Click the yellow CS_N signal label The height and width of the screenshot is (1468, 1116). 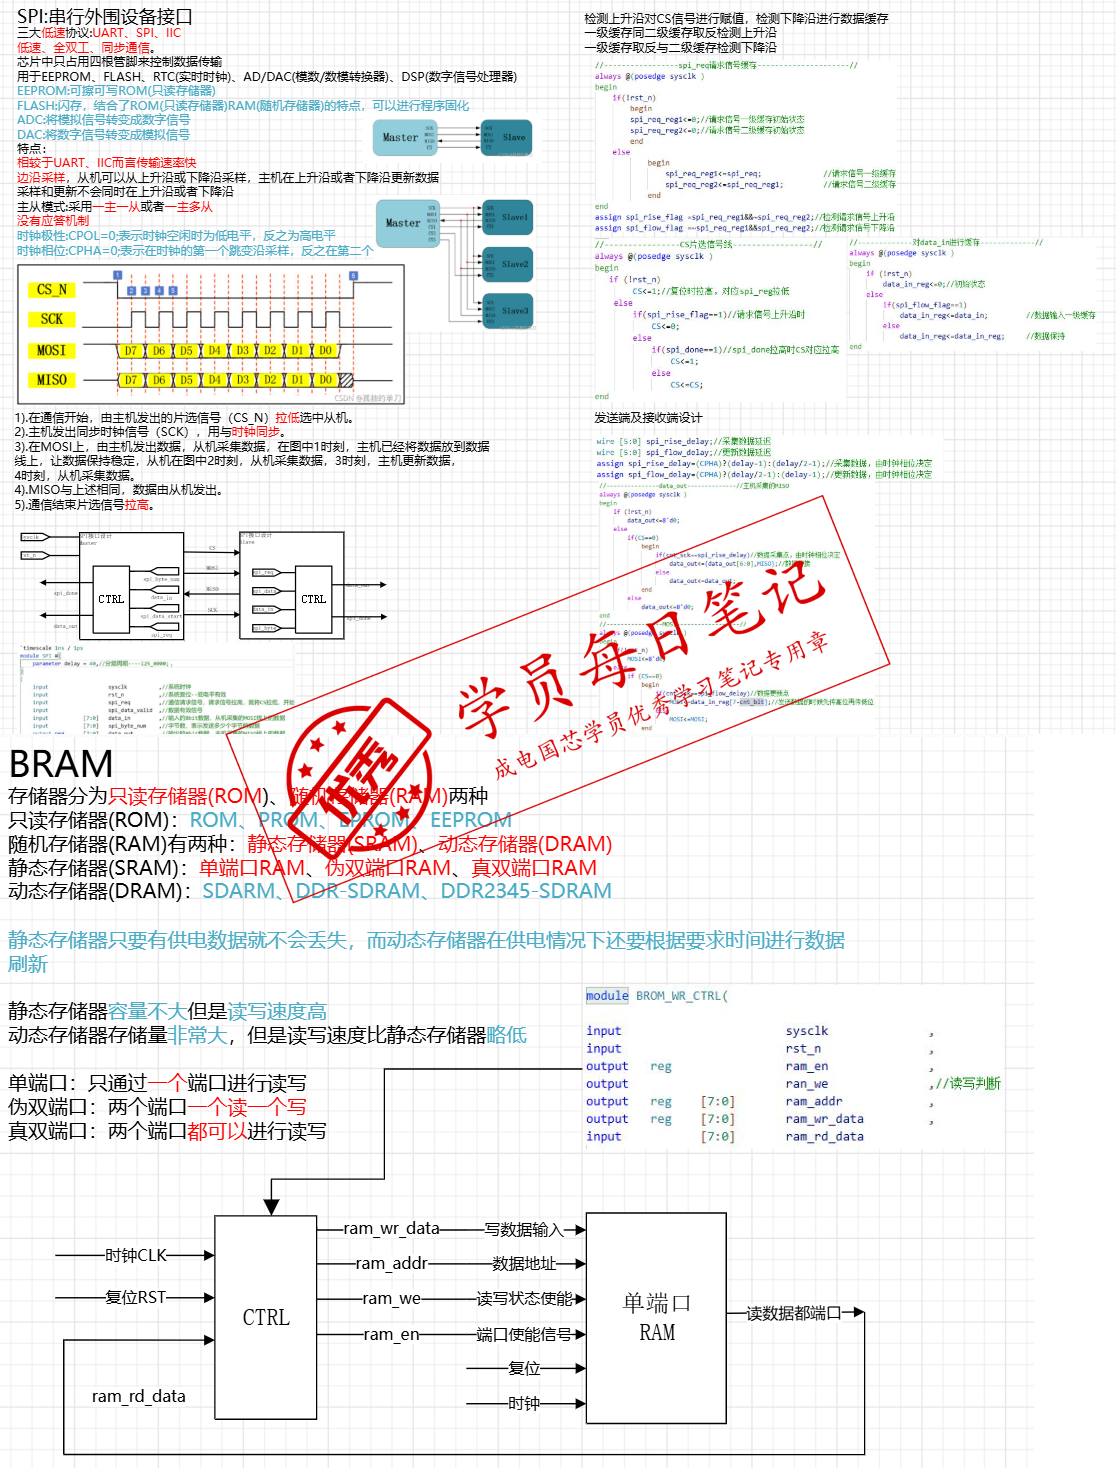click(x=52, y=290)
